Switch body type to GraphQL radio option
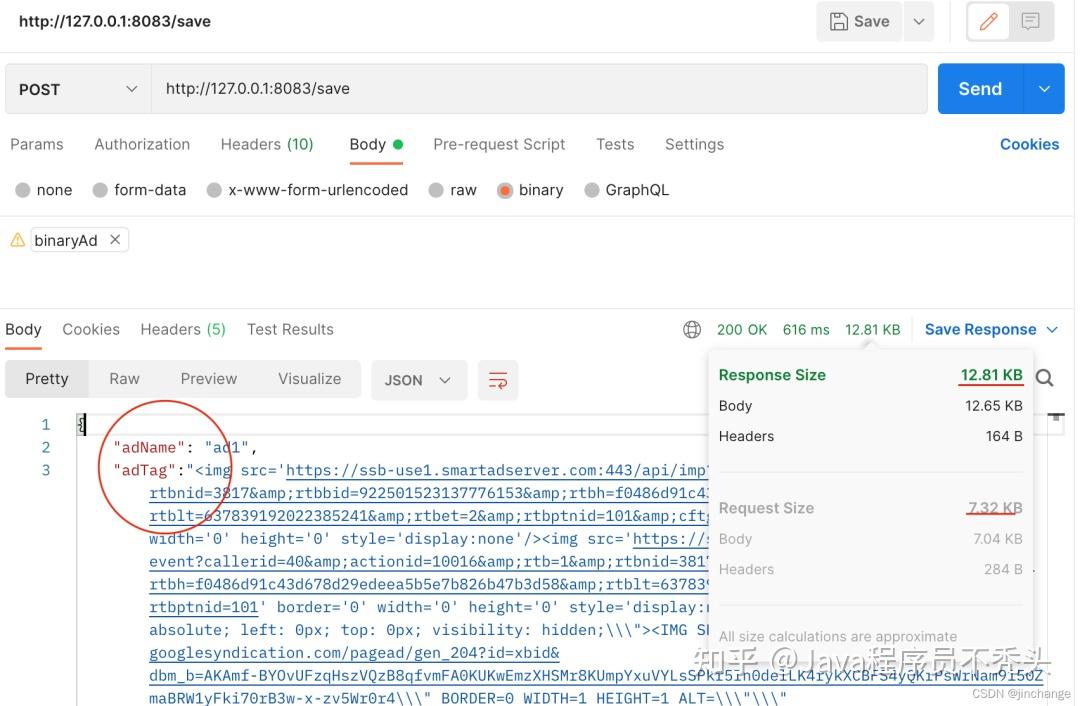This screenshot has height=706, width=1080. [592, 190]
